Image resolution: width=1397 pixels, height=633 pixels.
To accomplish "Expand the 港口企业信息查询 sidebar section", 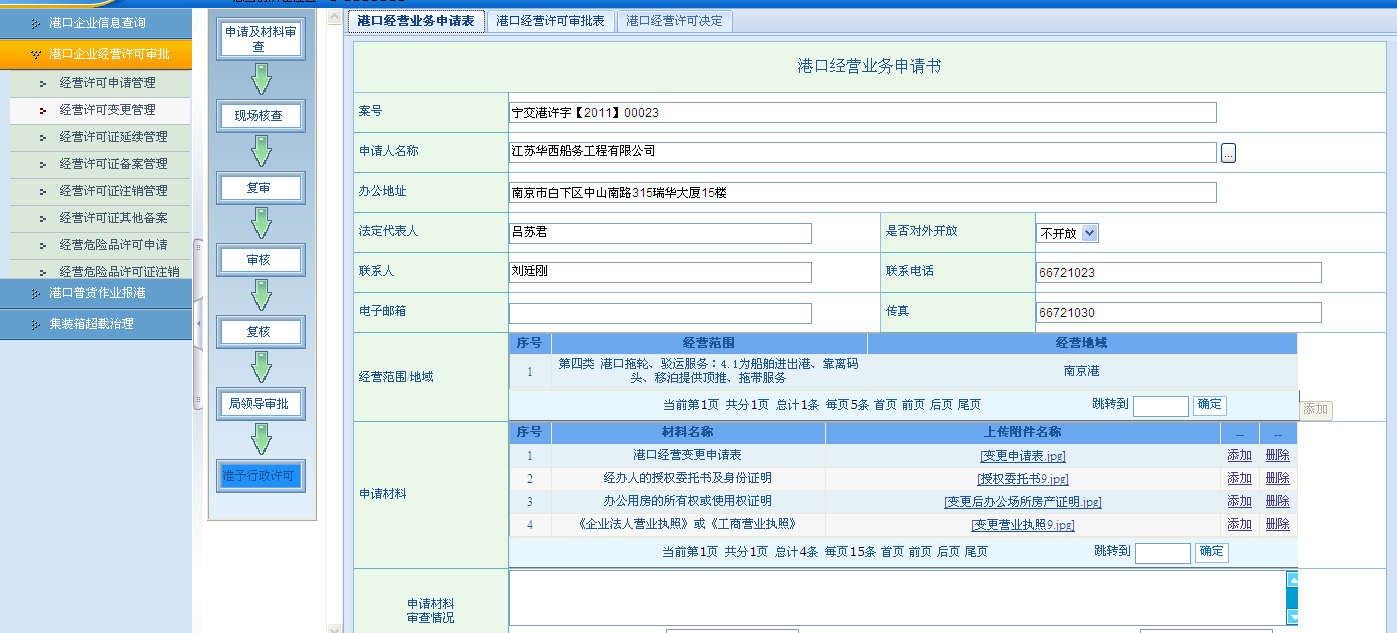I will tap(96, 22).
